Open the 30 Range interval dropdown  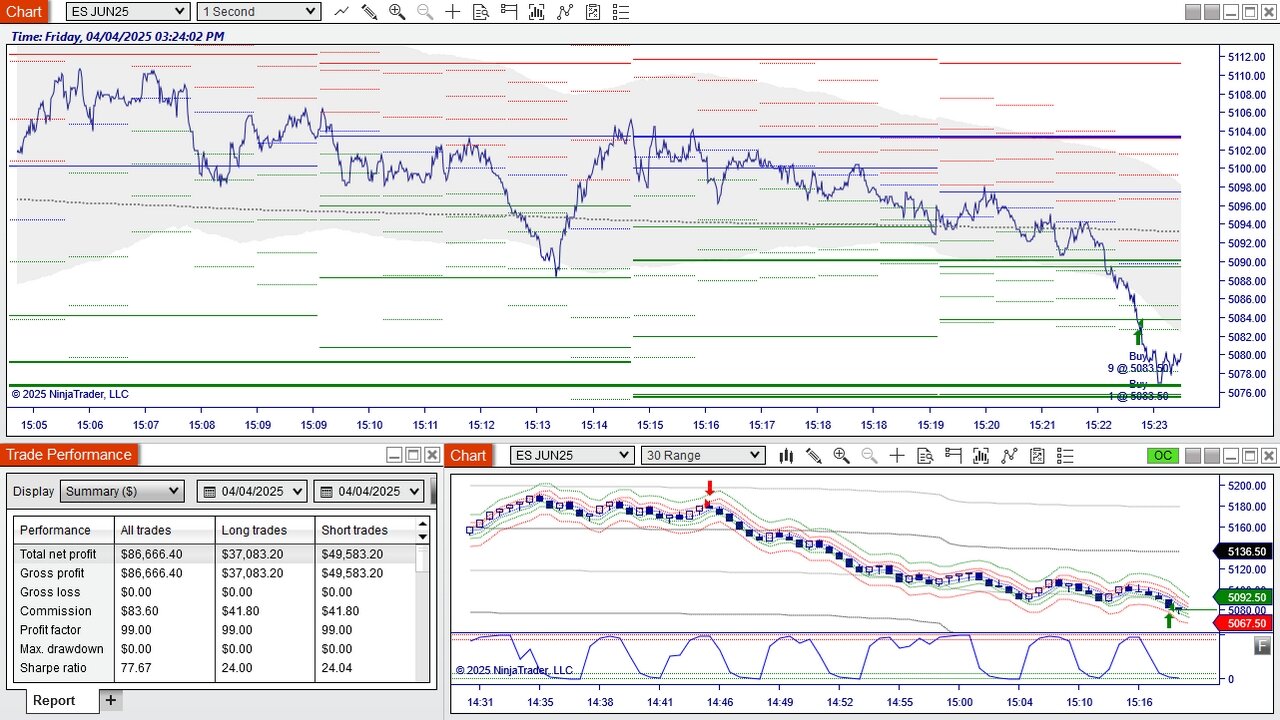click(x=703, y=455)
